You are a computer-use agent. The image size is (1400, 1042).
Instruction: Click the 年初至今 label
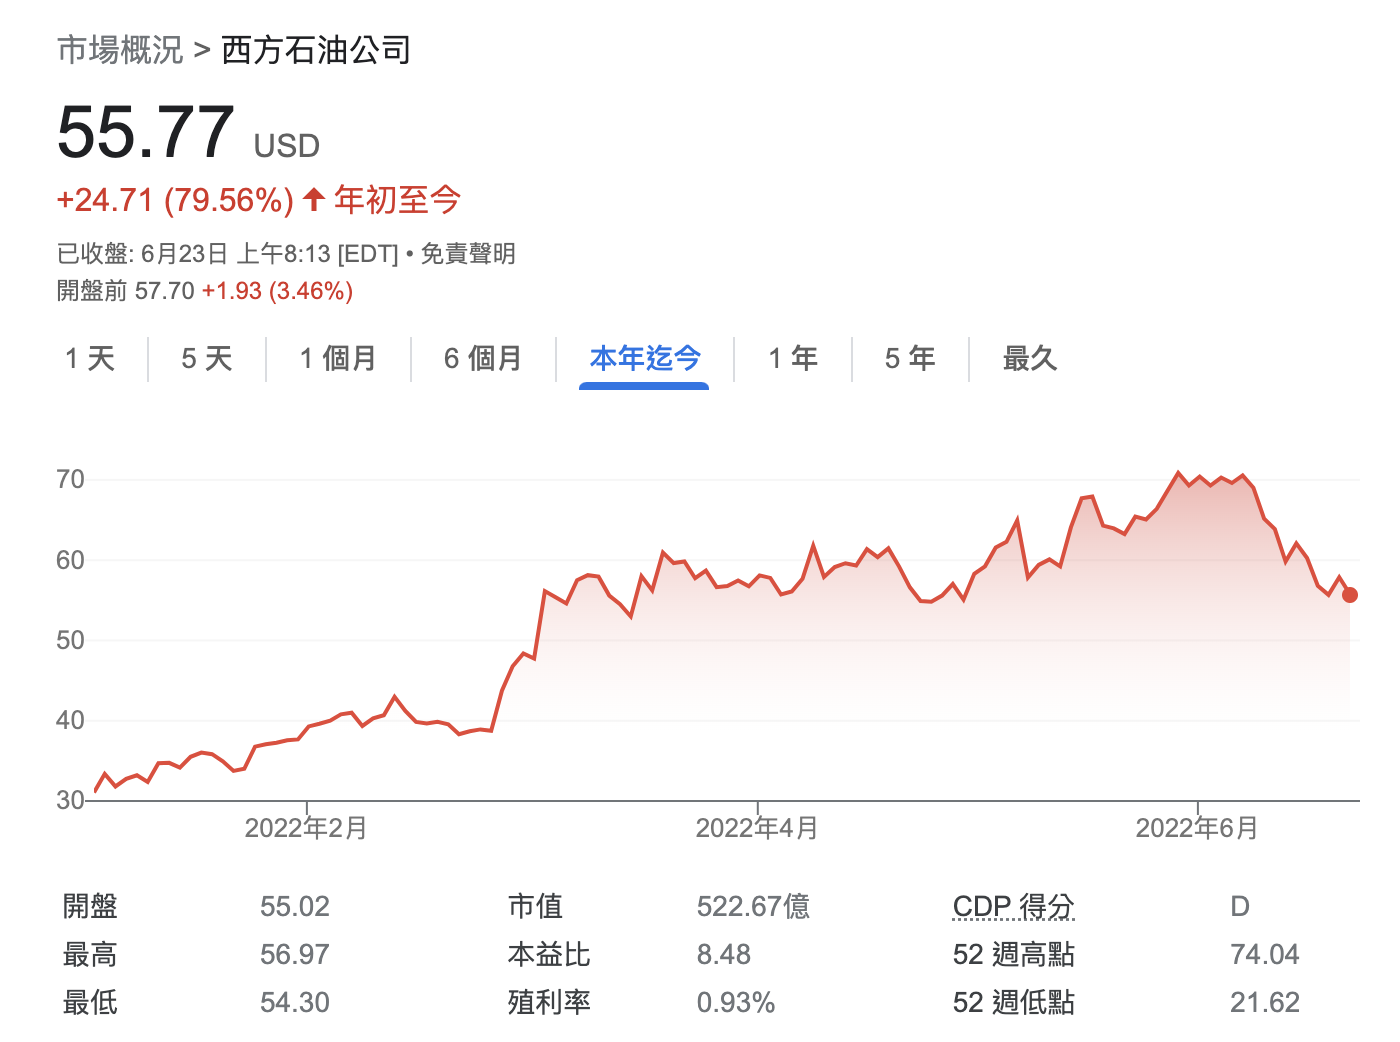[x=397, y=200]
